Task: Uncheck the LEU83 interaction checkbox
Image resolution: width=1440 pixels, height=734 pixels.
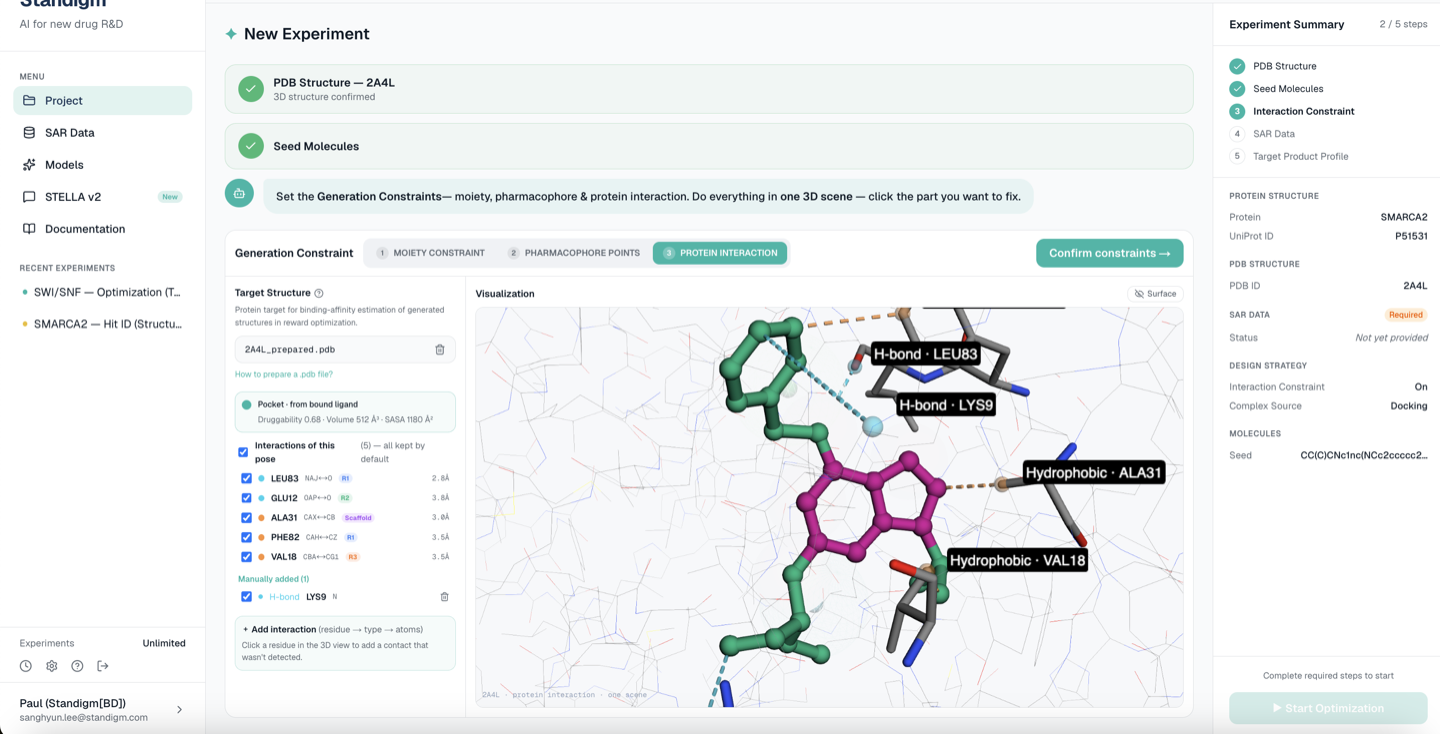Action: point(246,478)
